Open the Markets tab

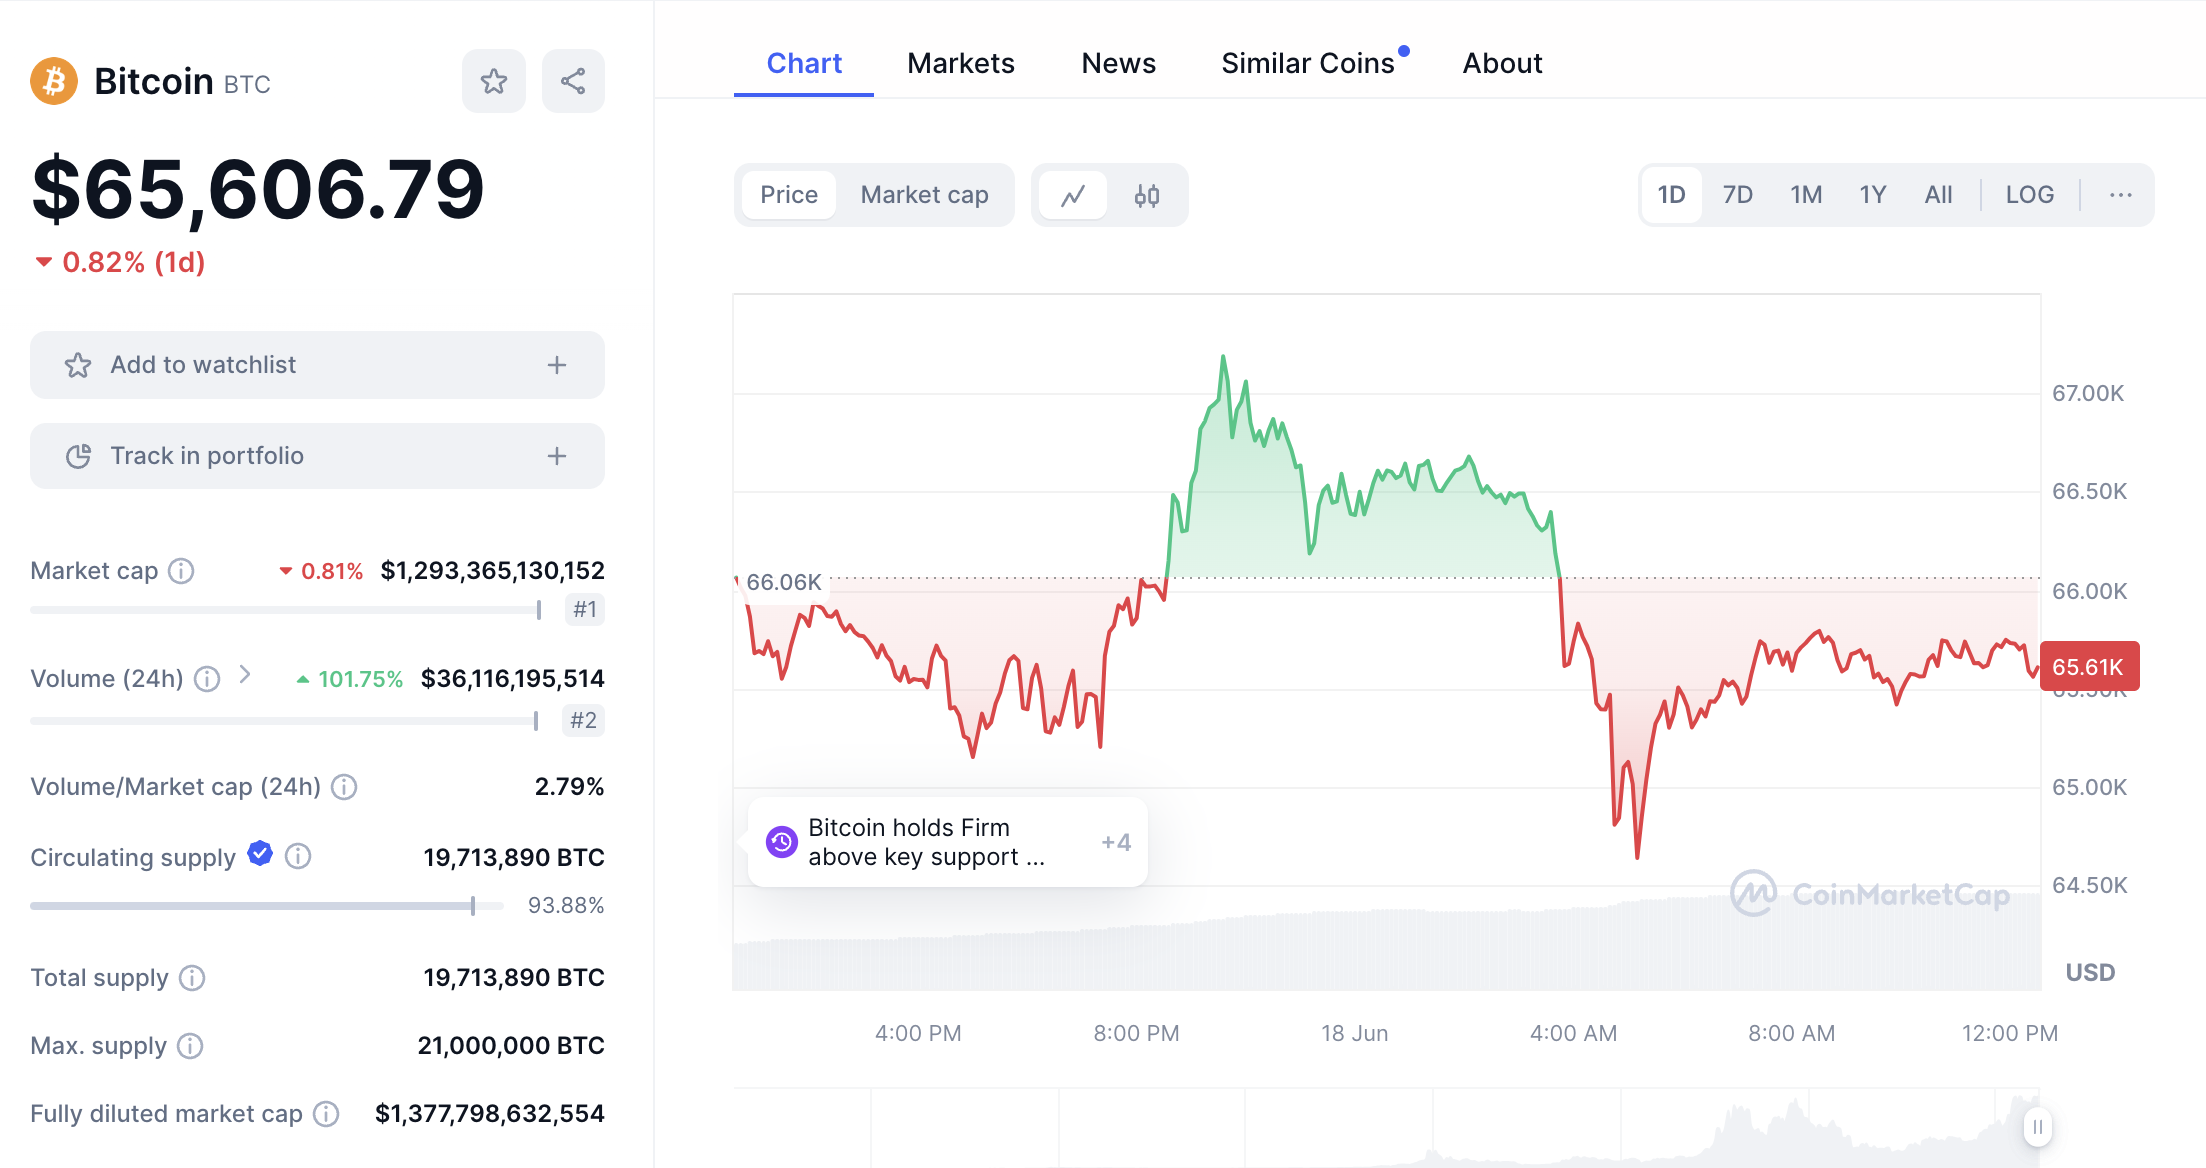tap(960, 63)
